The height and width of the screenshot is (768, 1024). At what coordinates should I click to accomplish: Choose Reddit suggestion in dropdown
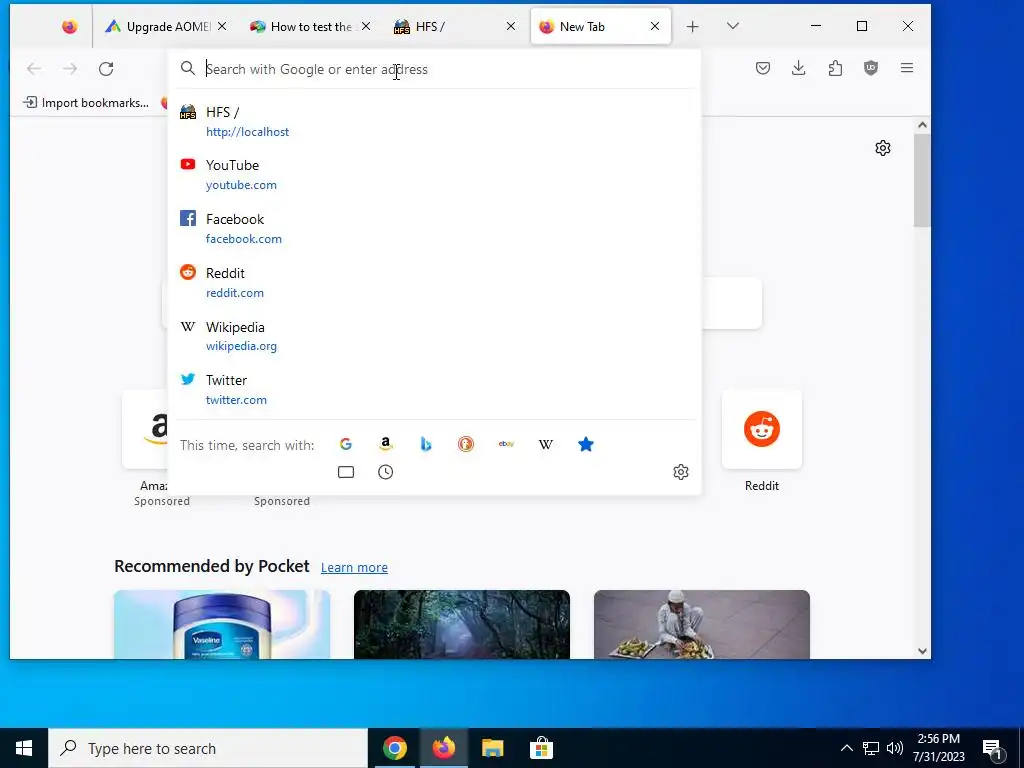click(434, 283)
